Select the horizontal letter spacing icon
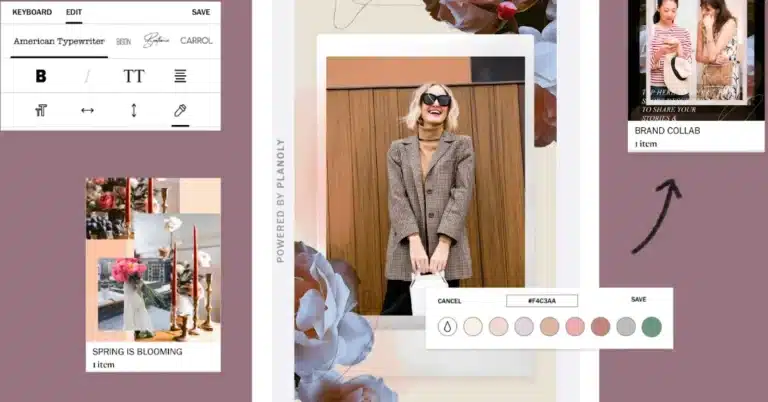Screen dimensions: 768x402 [x=87, y=110]
